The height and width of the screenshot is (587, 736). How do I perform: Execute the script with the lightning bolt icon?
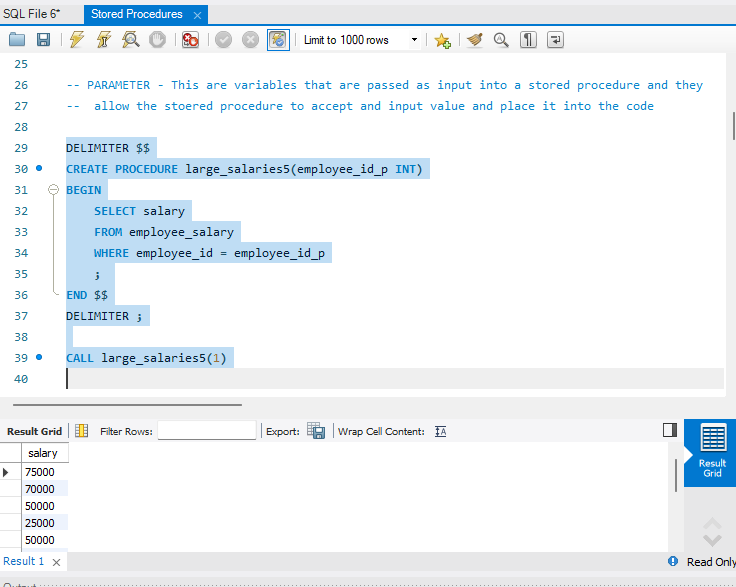point(77,40)
